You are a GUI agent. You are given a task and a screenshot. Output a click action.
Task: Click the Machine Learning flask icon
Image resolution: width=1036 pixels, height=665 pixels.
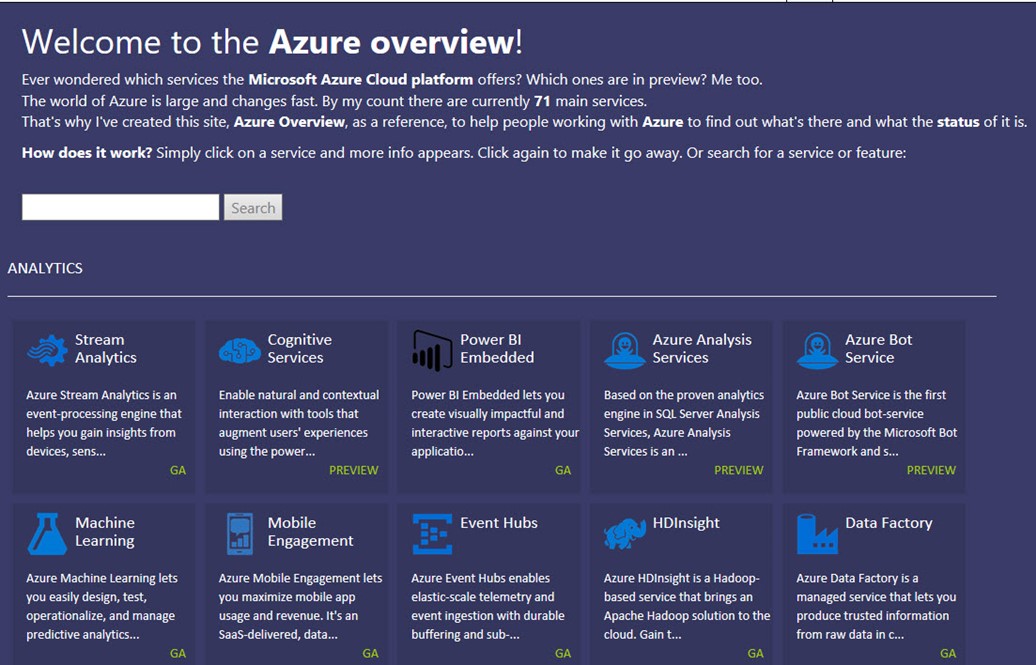(x=47, y=533)
